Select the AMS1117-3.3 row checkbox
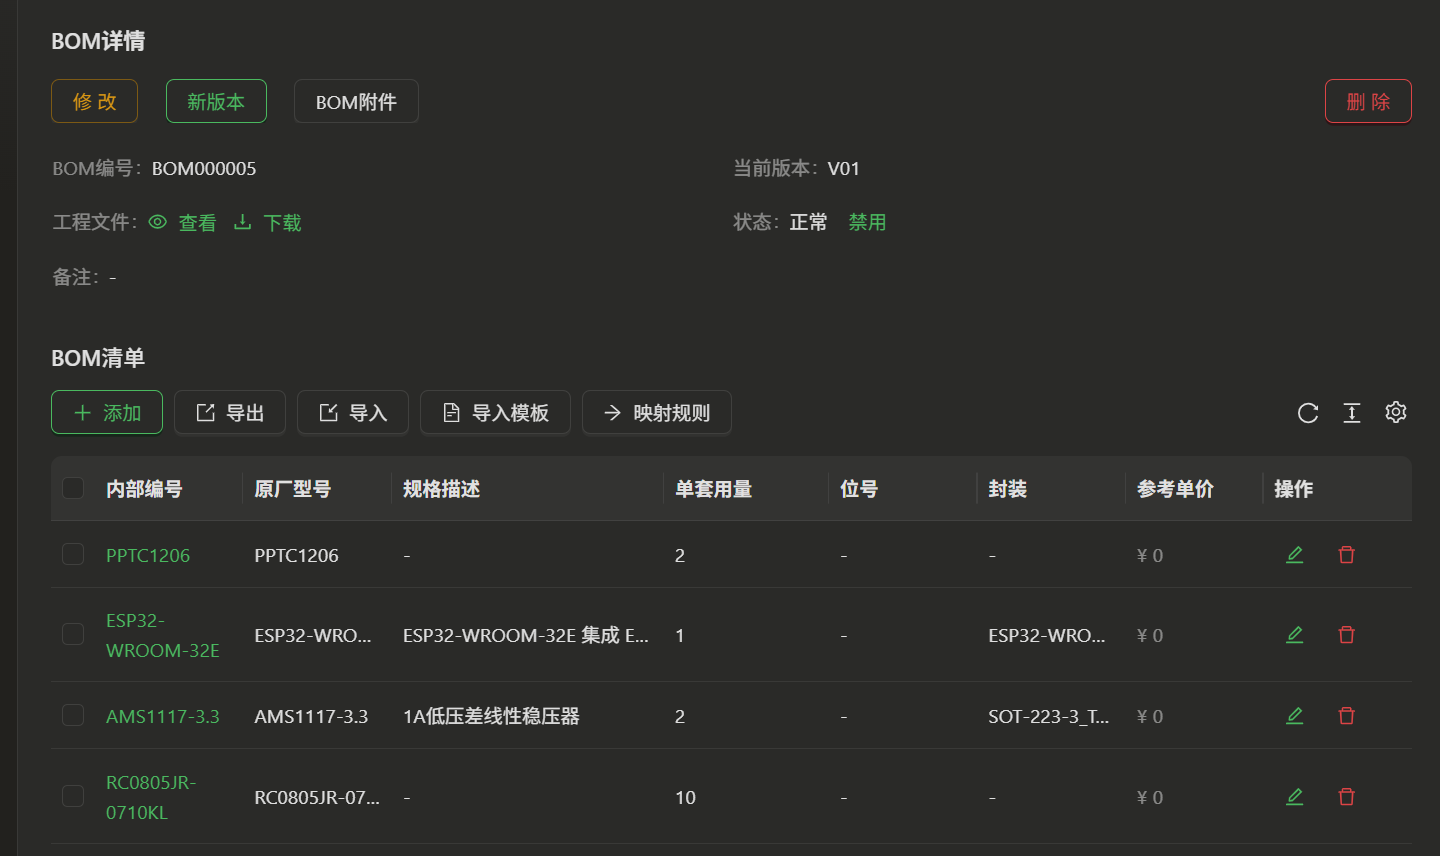 click(73, 715)
